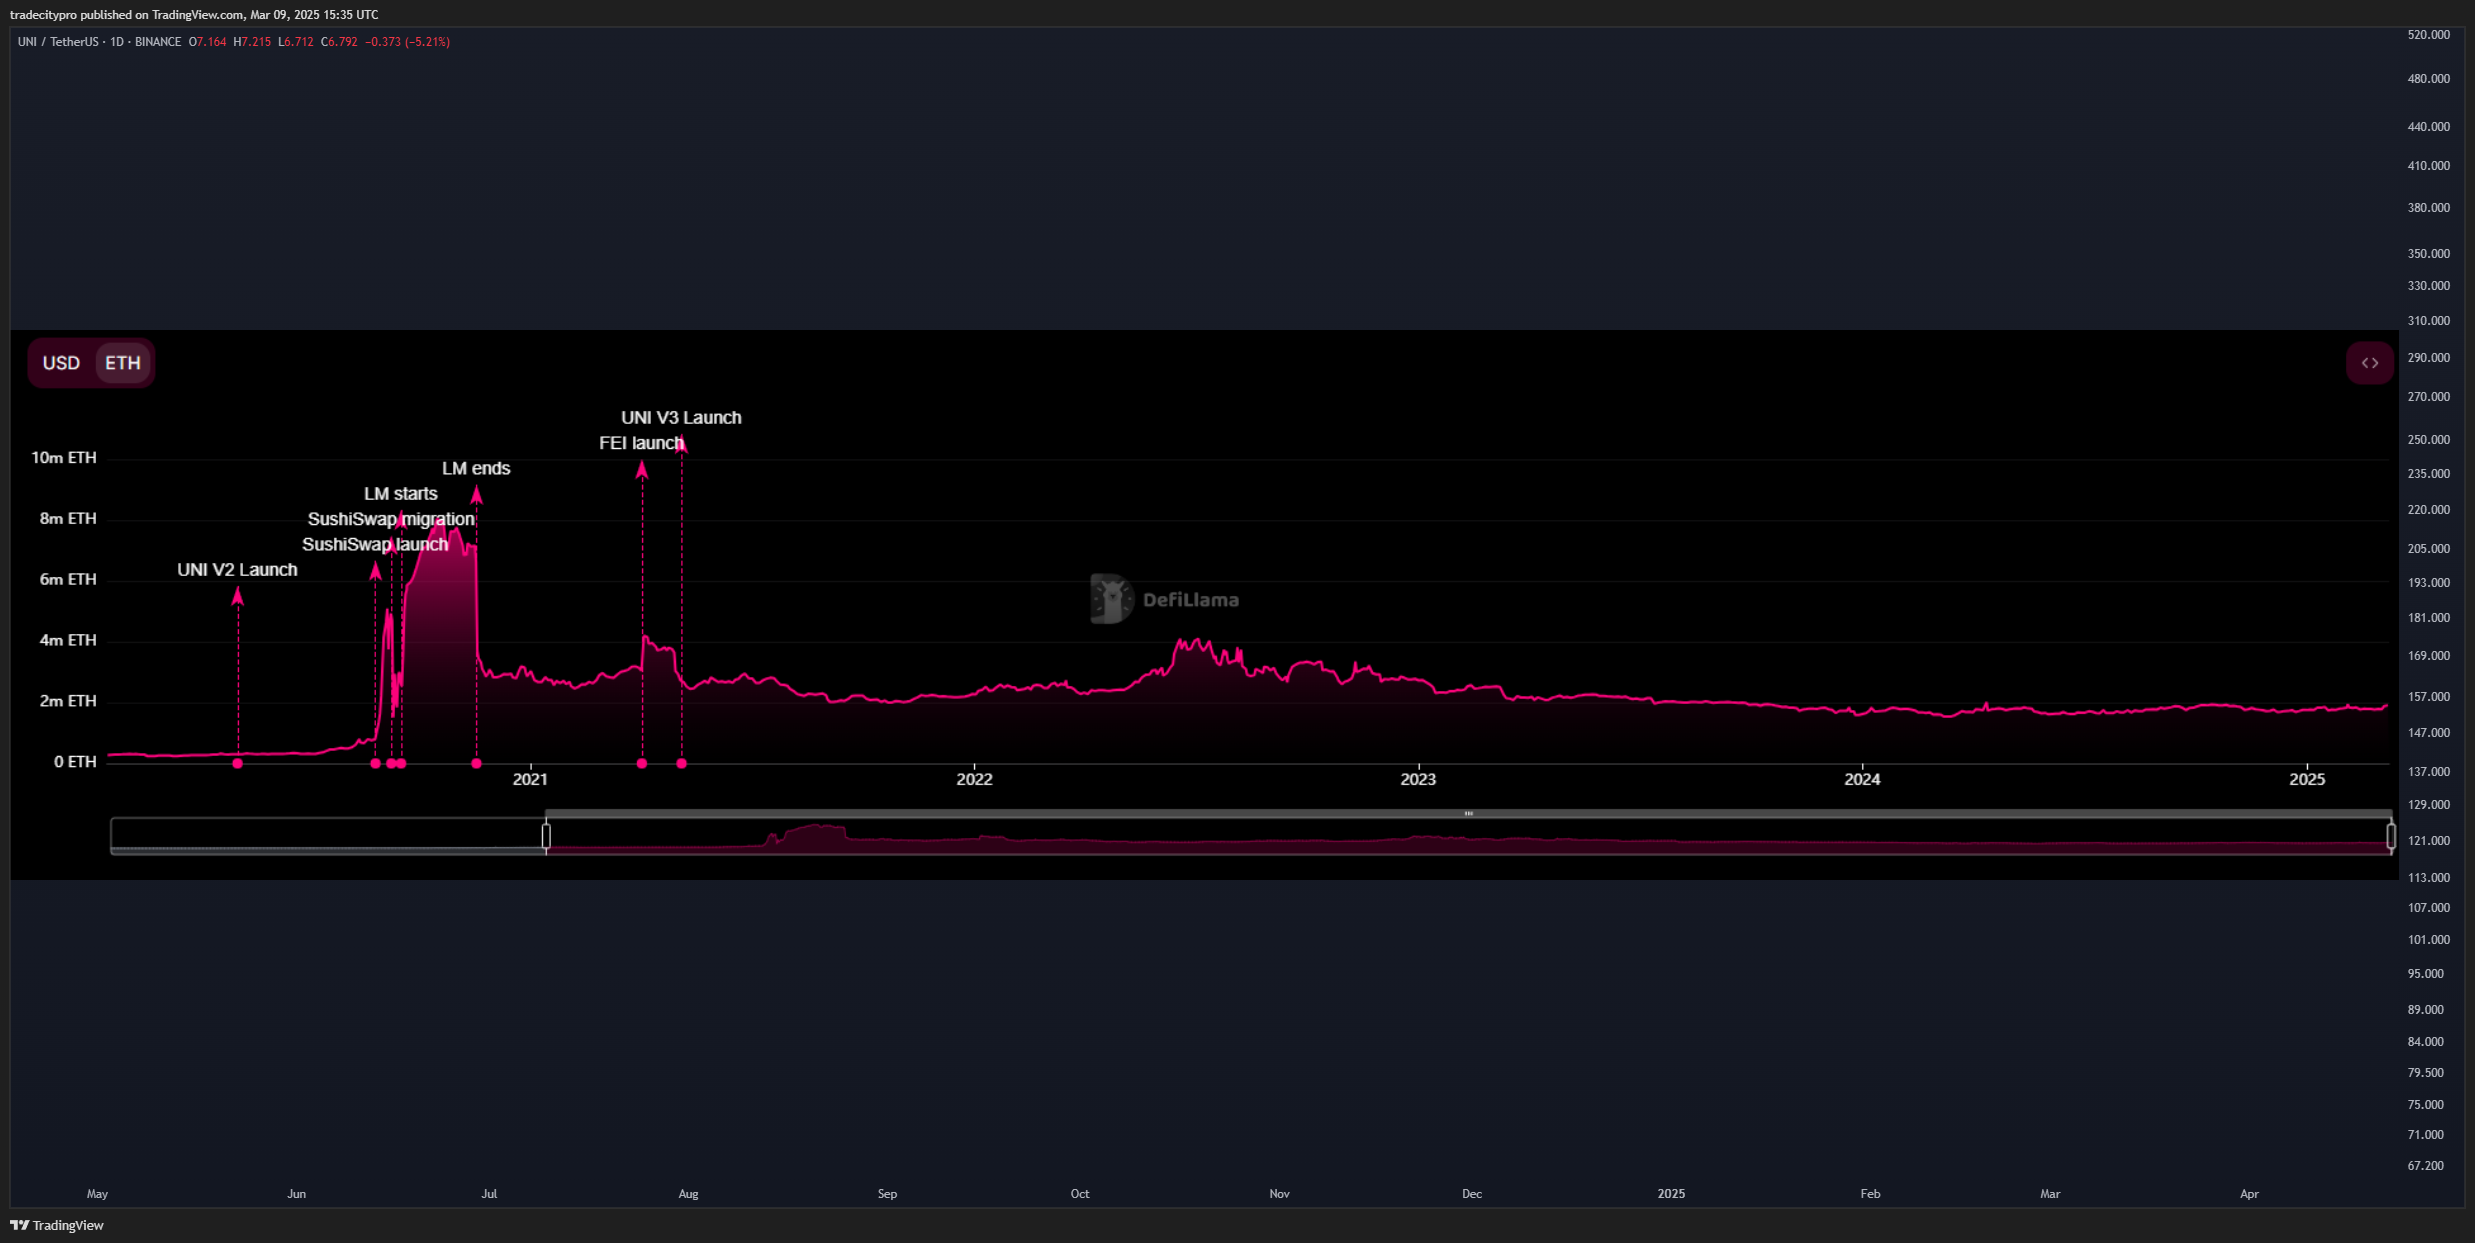Click the 6m ETH axis label

click(68, 580)
